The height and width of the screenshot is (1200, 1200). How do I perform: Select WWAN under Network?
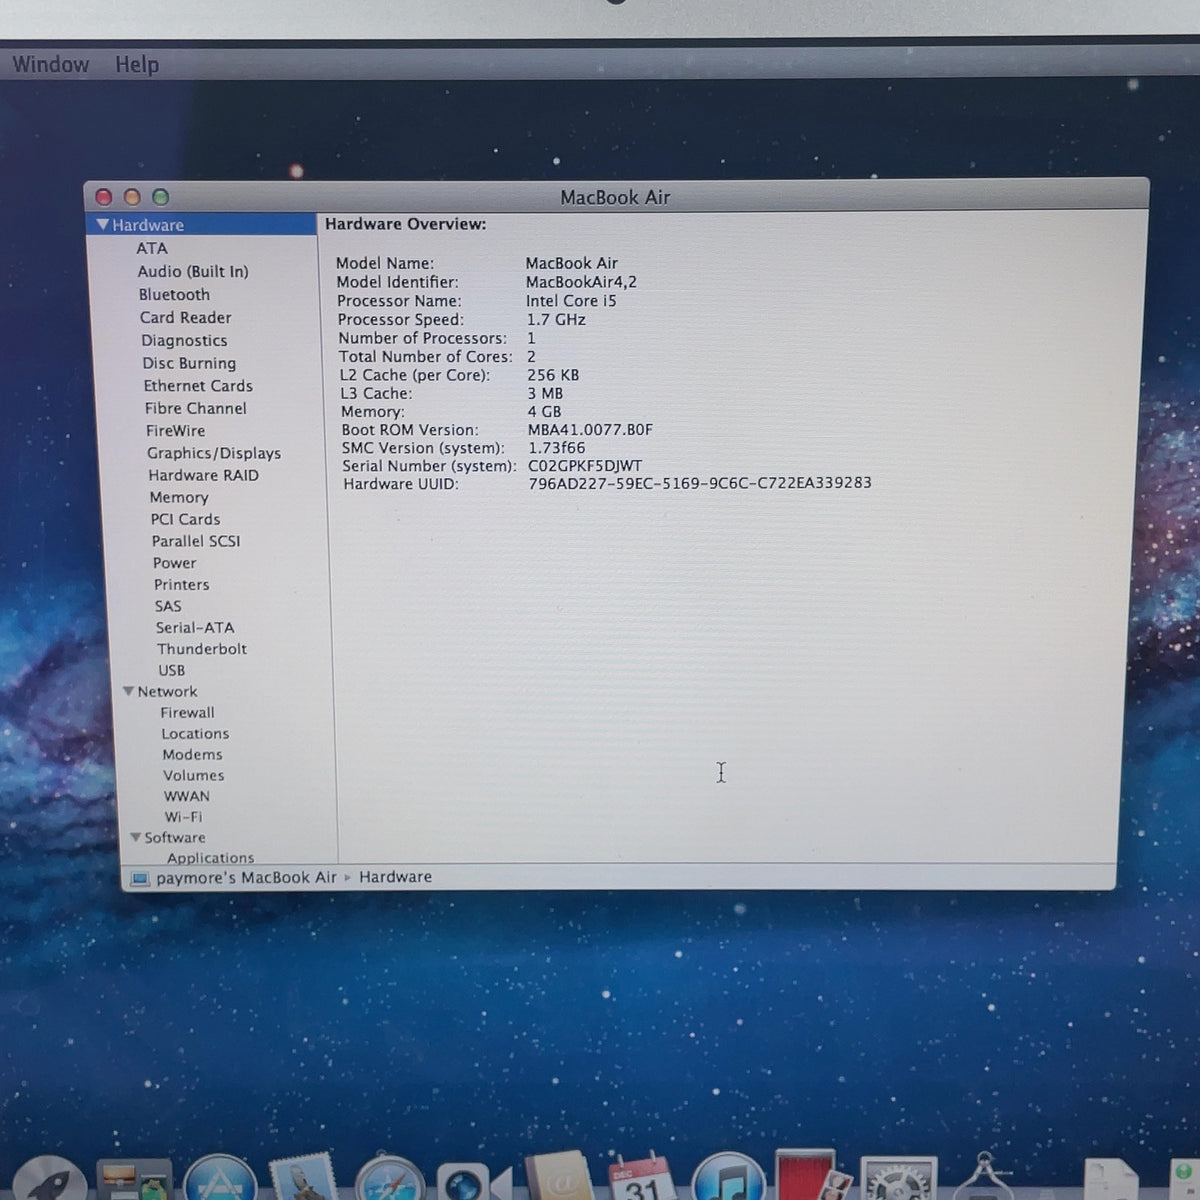click(187, 796)
